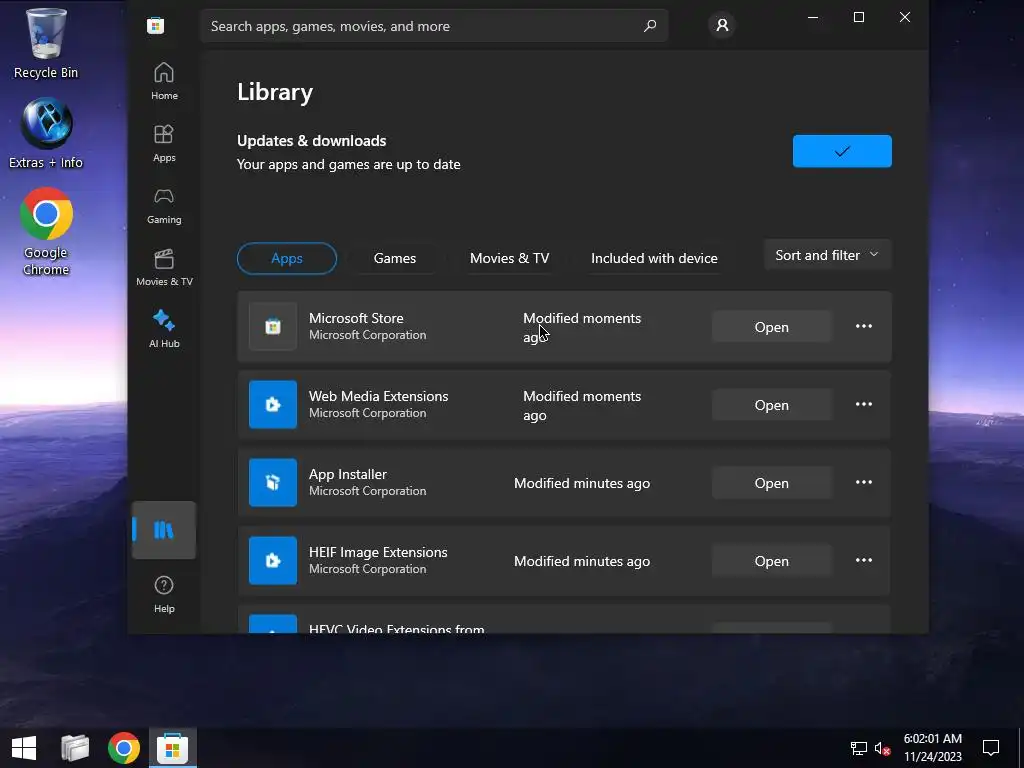This screenshot has width=1024, height=768.
Task: Open App Installer via Open button
Action: tap(772, 483)
